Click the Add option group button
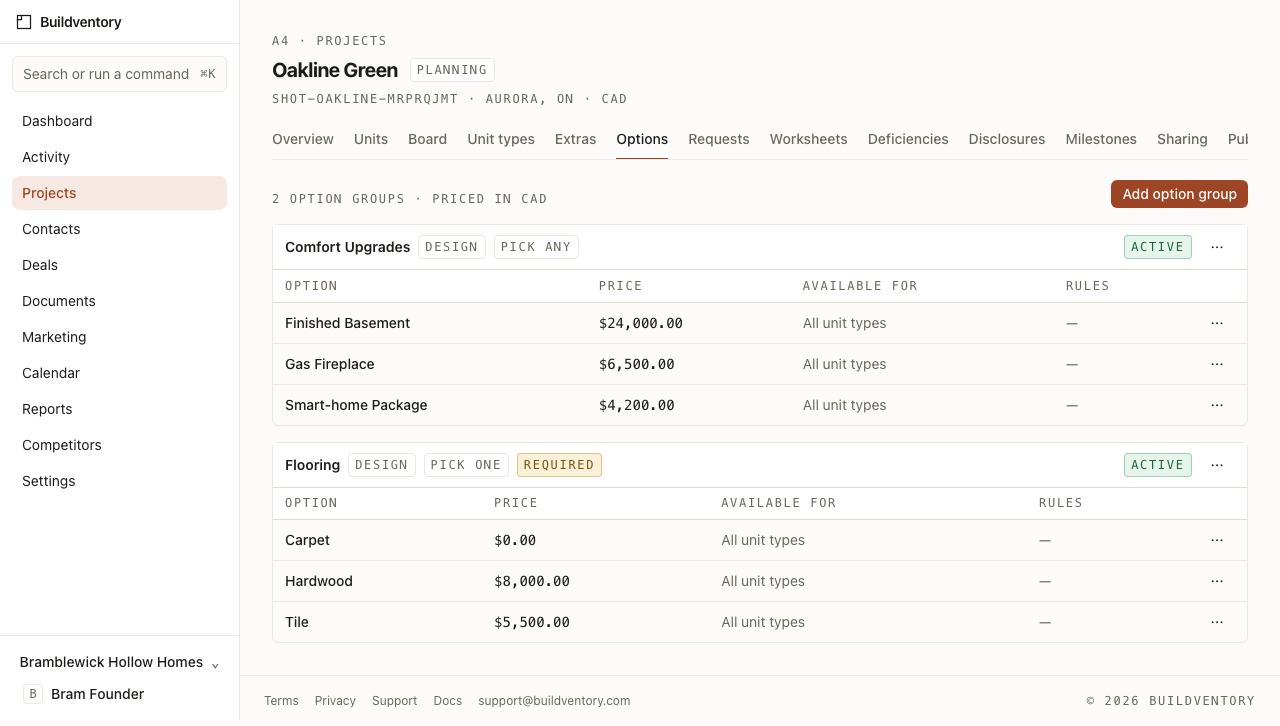This screenshot has height=726, width=1280. coord(1179,194)
